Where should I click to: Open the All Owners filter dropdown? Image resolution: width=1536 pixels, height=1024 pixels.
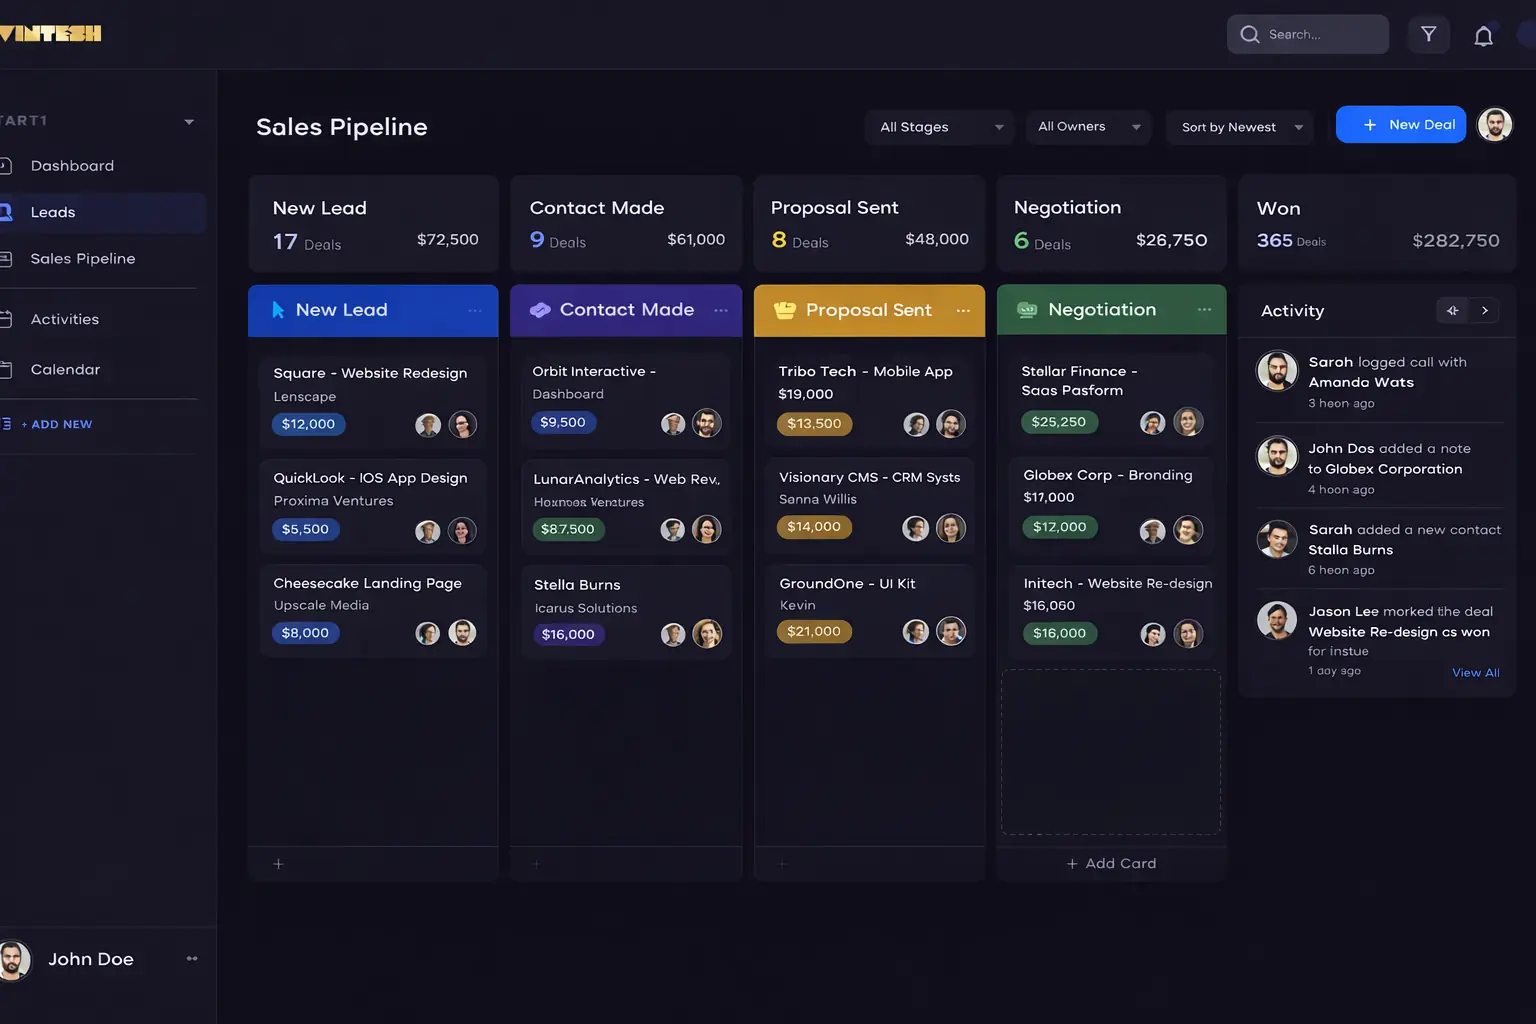click(x=1088, y=127)
